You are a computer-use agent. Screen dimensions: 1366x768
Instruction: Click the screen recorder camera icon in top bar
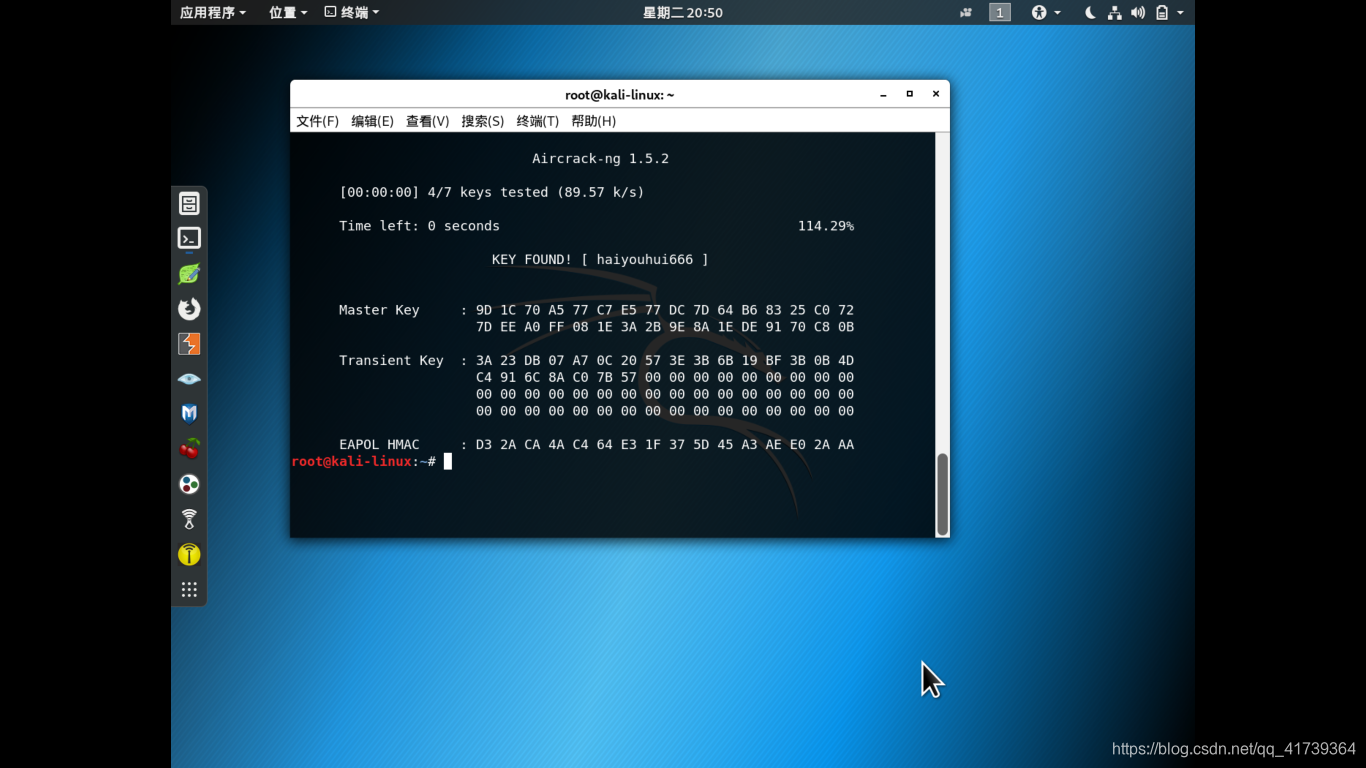(x=966, y=12)
